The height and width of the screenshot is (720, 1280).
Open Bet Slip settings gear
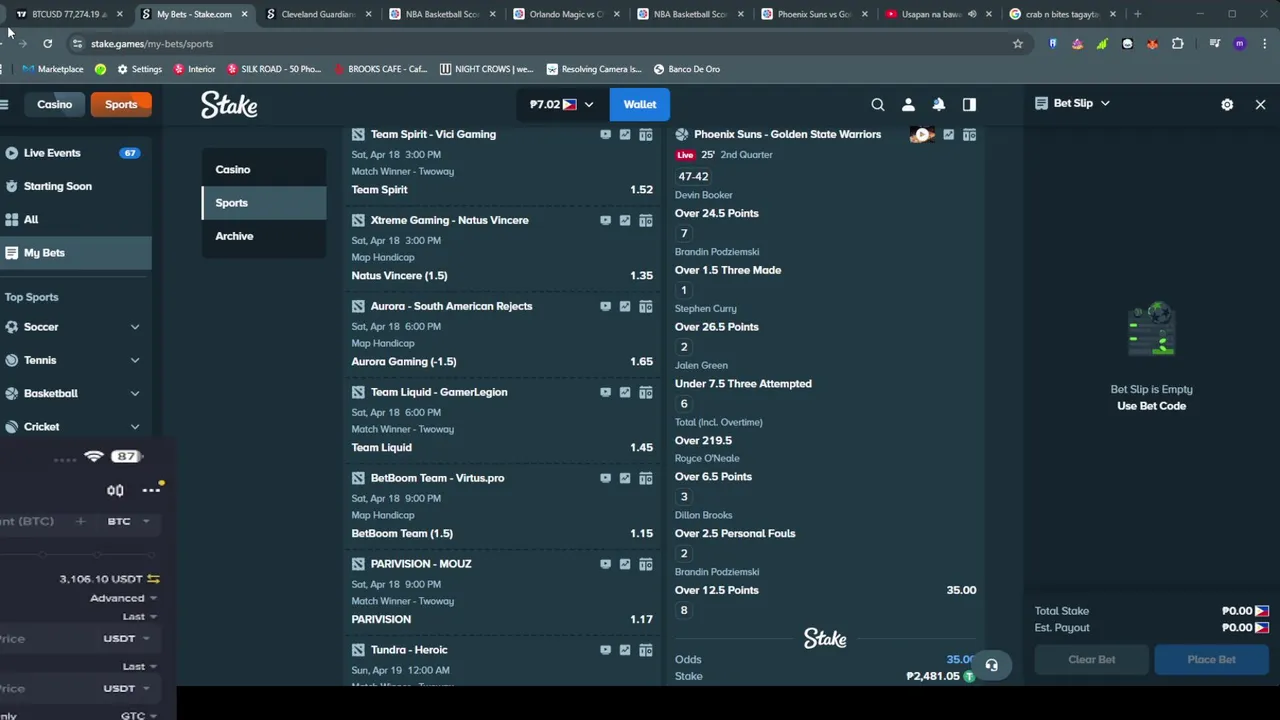pos(1227,104)
